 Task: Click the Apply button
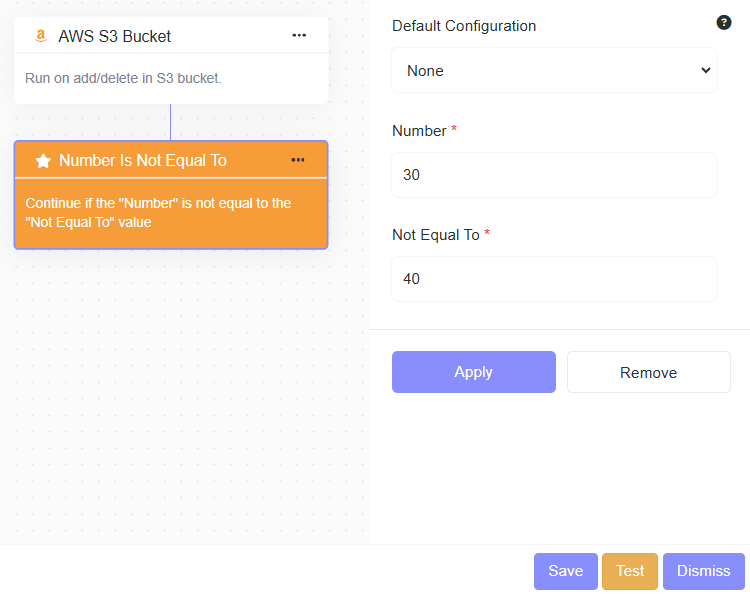474,372
